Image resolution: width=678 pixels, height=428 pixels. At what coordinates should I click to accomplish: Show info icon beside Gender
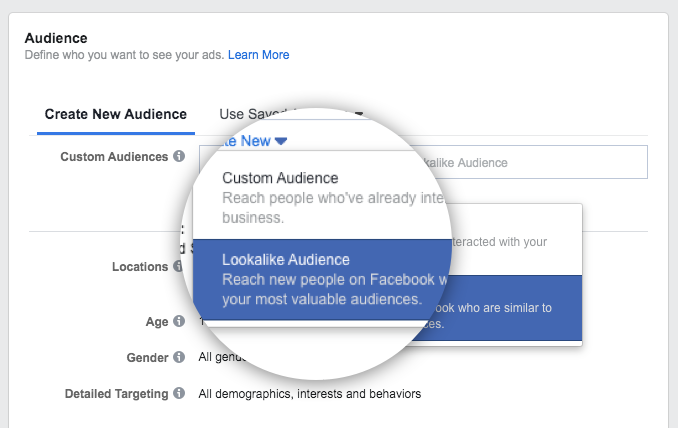179,357
